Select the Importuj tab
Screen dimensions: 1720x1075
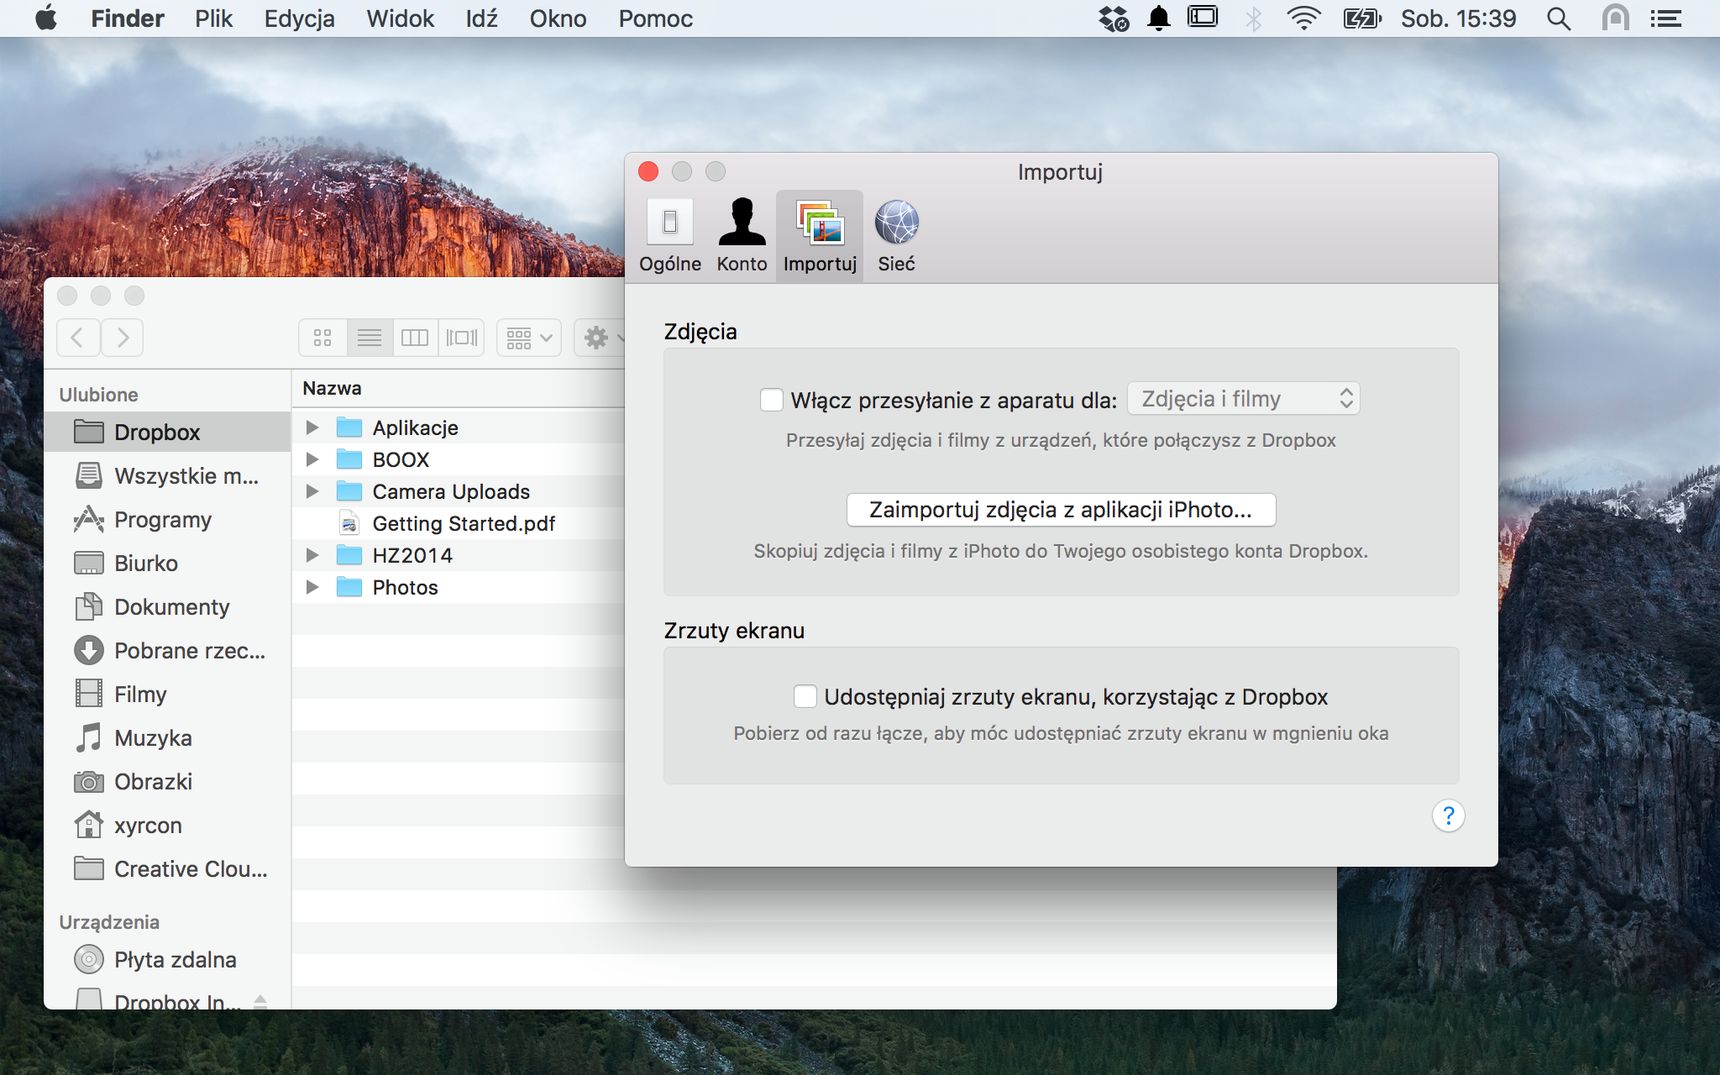click(820, 236)
